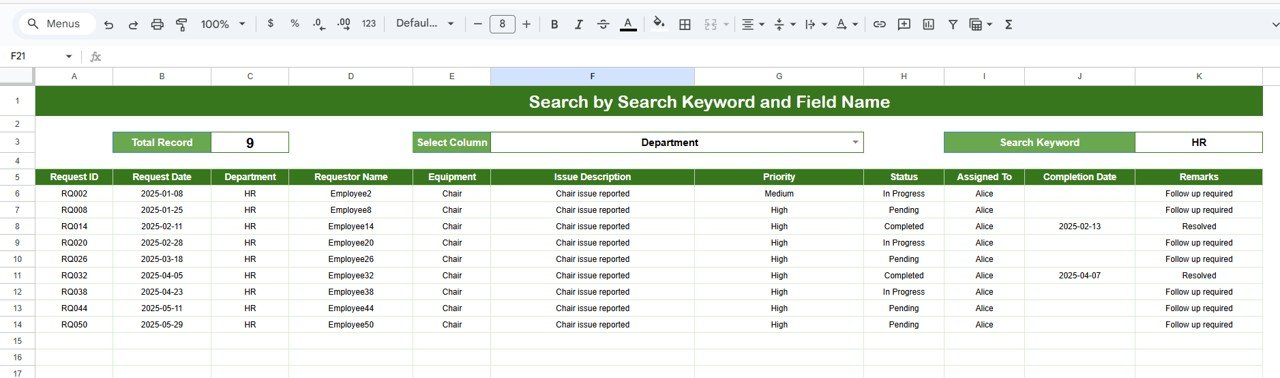Insert a chart via the chart icon

[x=928, y=24]
